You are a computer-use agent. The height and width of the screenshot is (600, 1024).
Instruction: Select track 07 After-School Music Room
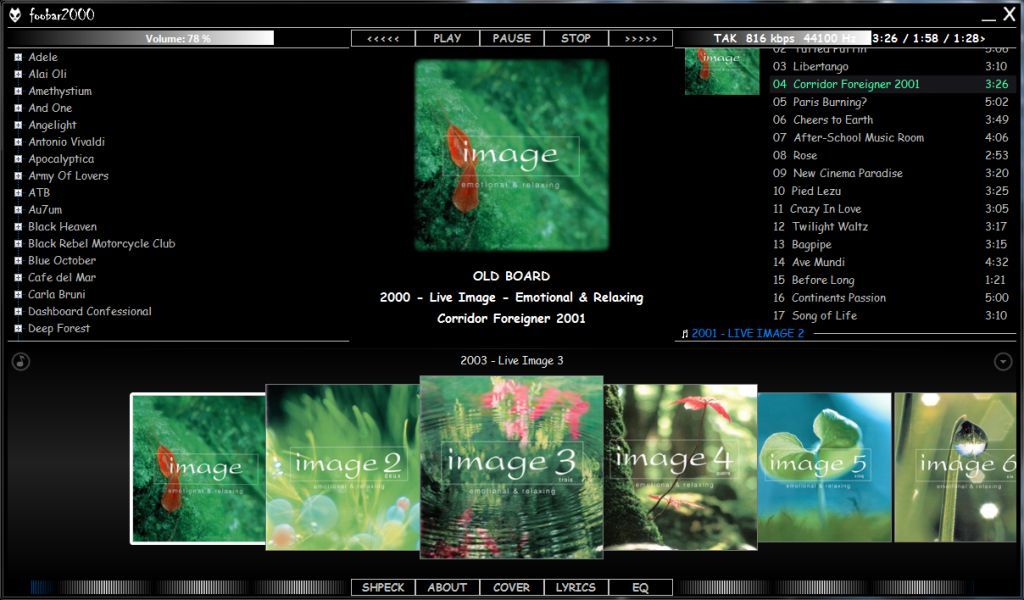891,138
